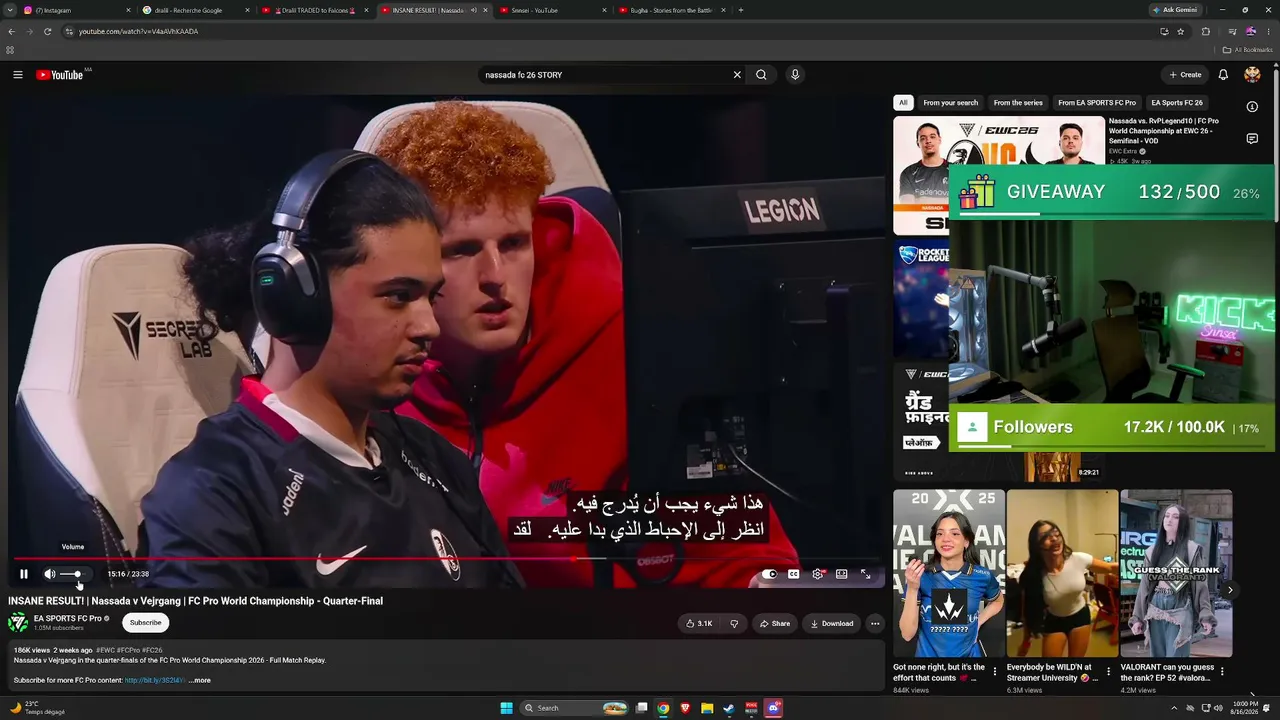This screenshot has width=1280, height=720.
Task: Subscribe to EA SPORTS FC Pro
Action: pos(145,623)
